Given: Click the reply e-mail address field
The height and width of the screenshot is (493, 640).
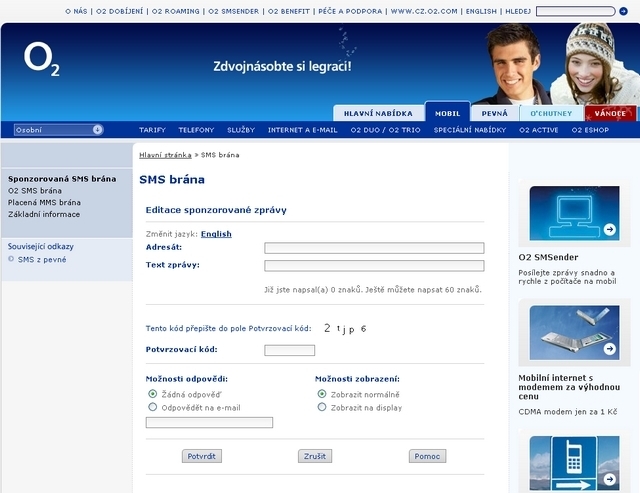Looking at the screenshot, I should click(x=209, y=422).
